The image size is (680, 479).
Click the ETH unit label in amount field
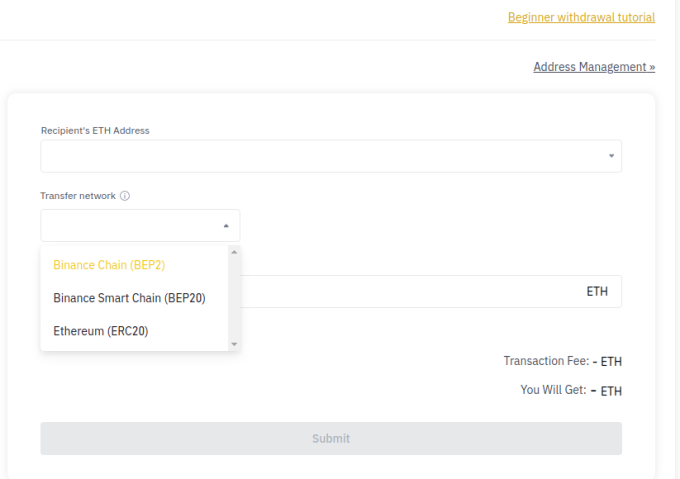pyautogui.click(x=597, y=292)
